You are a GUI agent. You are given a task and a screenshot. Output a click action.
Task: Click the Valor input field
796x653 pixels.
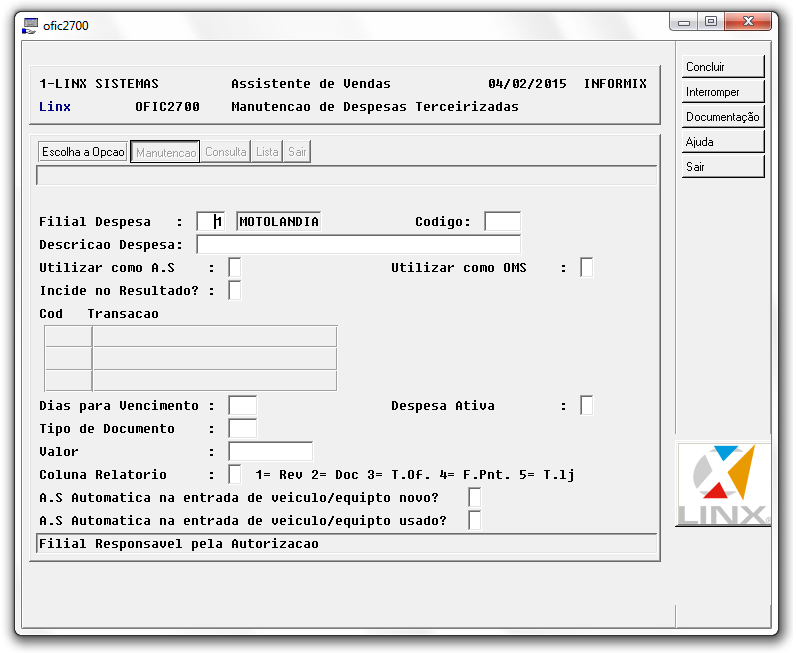(270, 451)
